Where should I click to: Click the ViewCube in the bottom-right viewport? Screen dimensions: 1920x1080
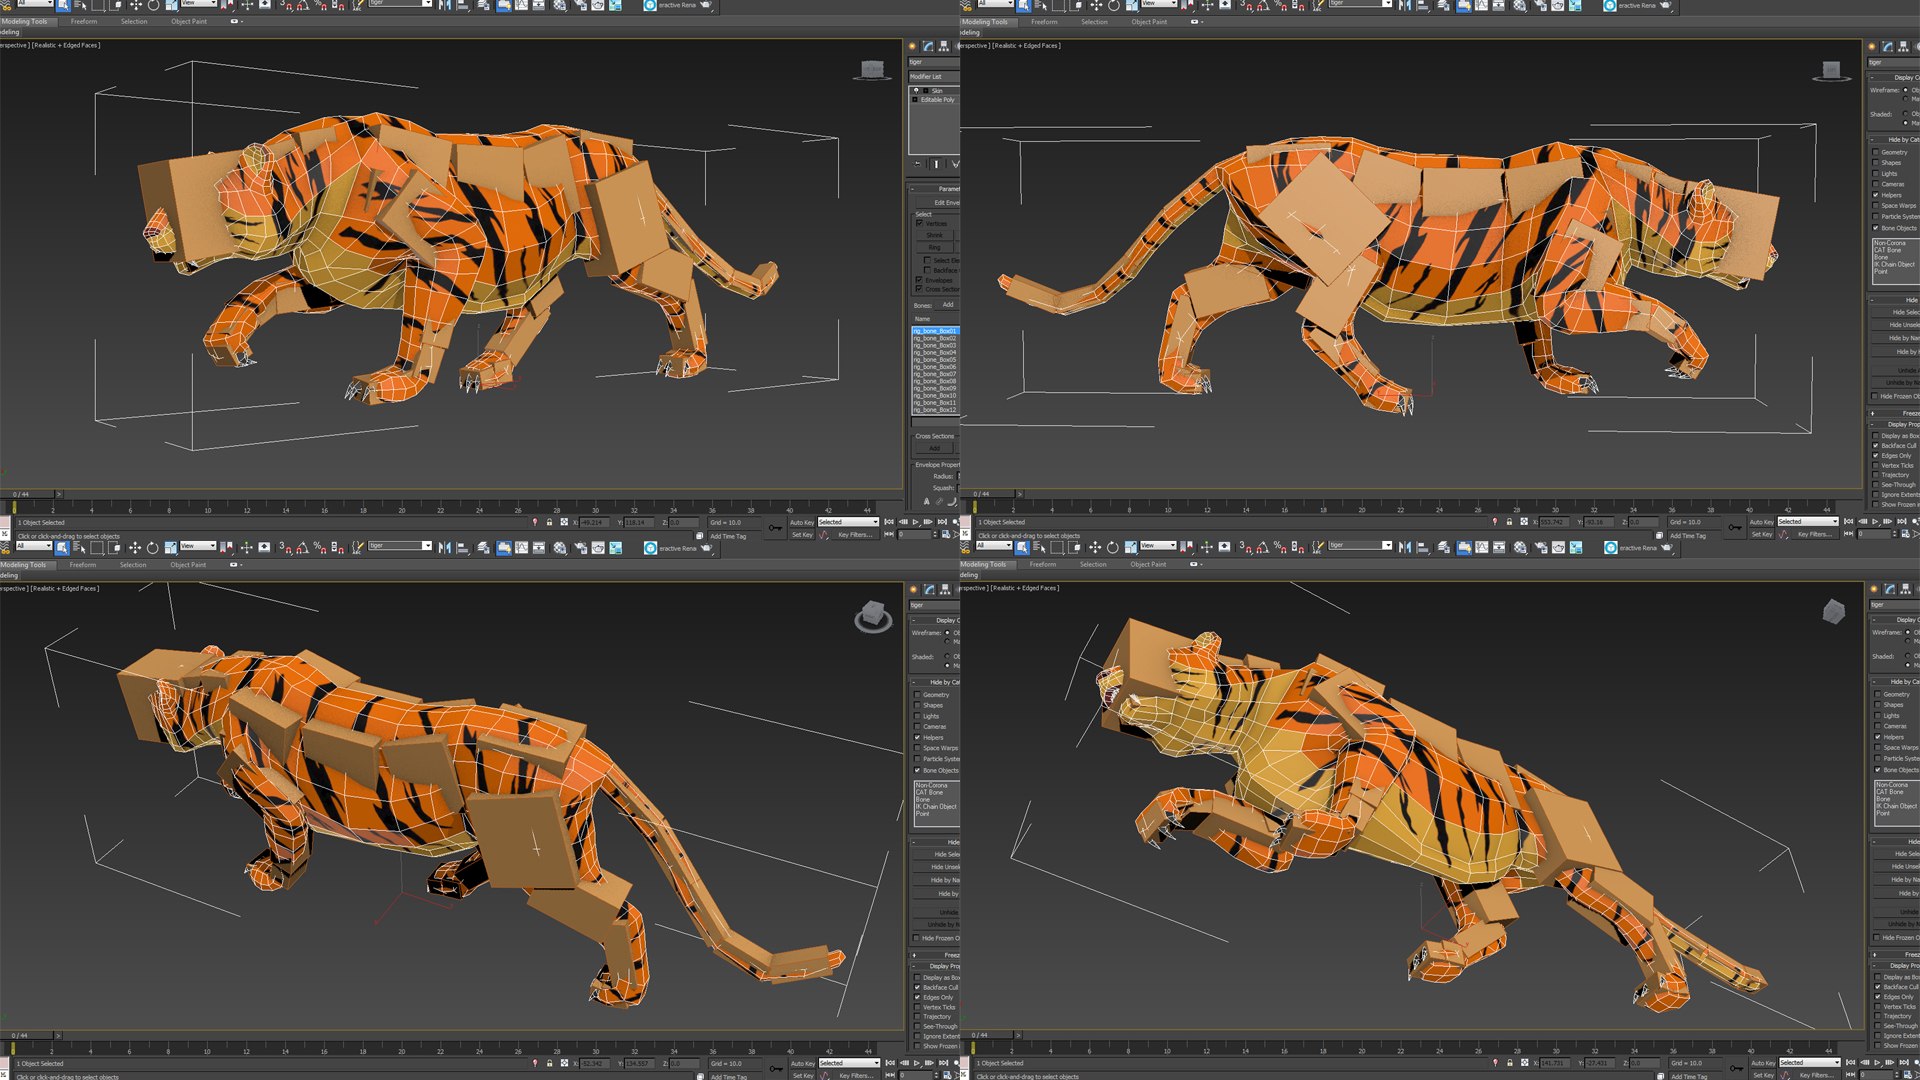point(1833,611)
